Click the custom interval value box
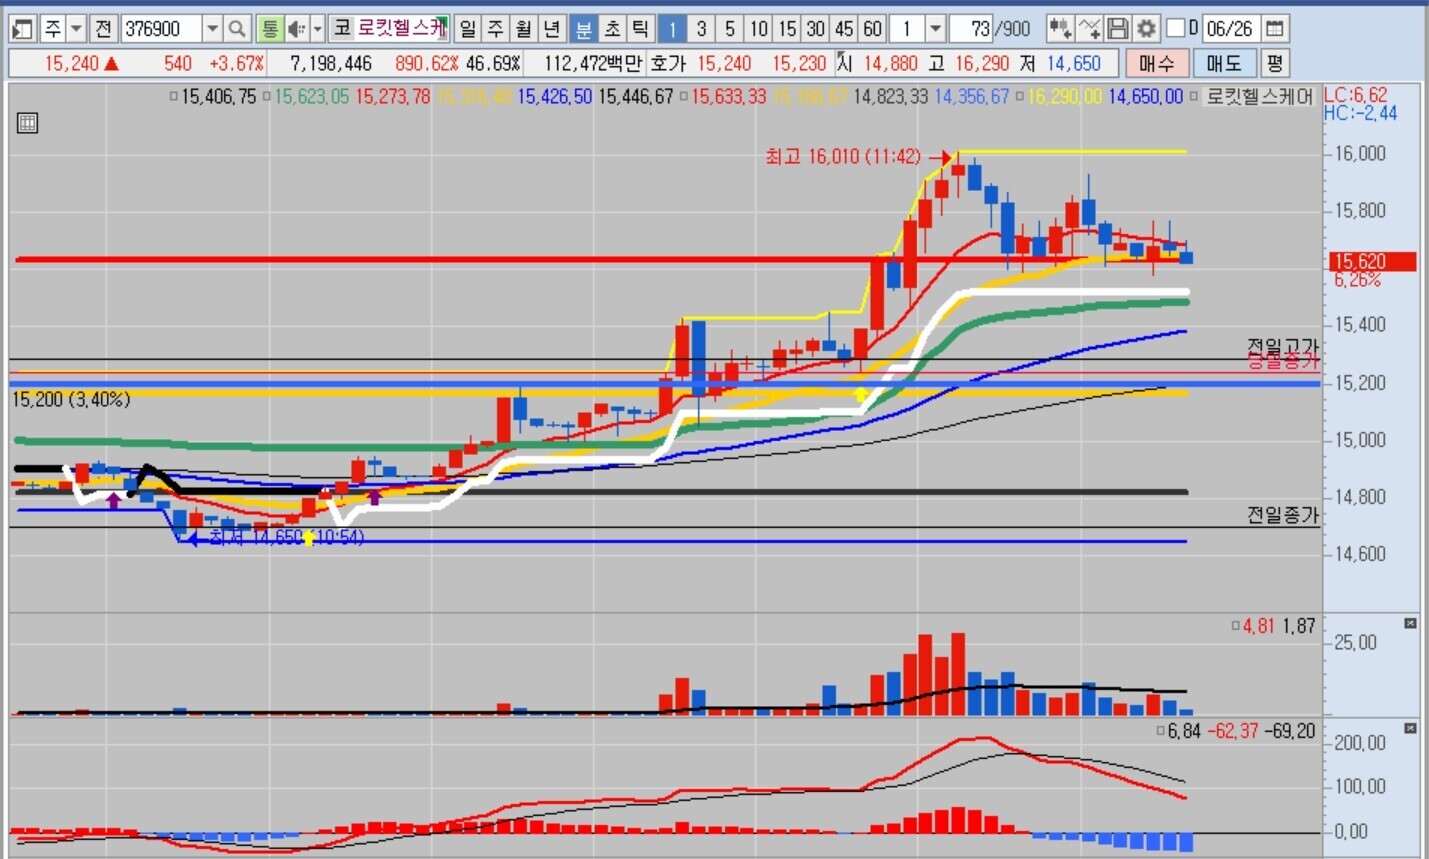1429x859 pixels. click(x=908, y=28)
